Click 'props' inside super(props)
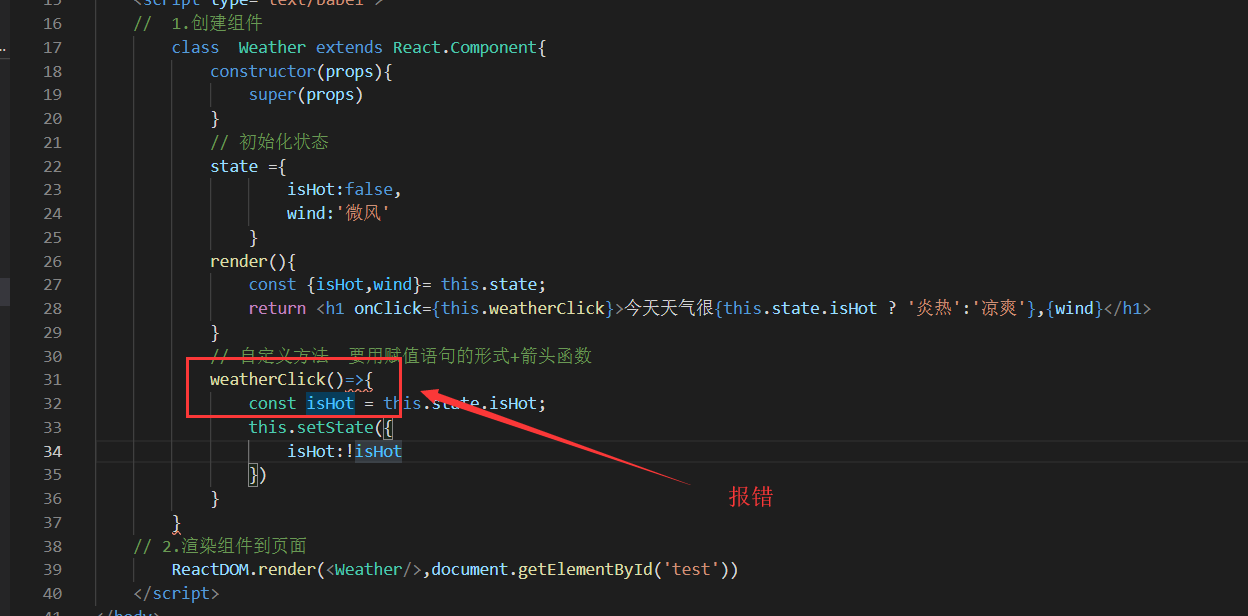The width and height of the screenshot is (1248, 616). [x=330, y=95]
